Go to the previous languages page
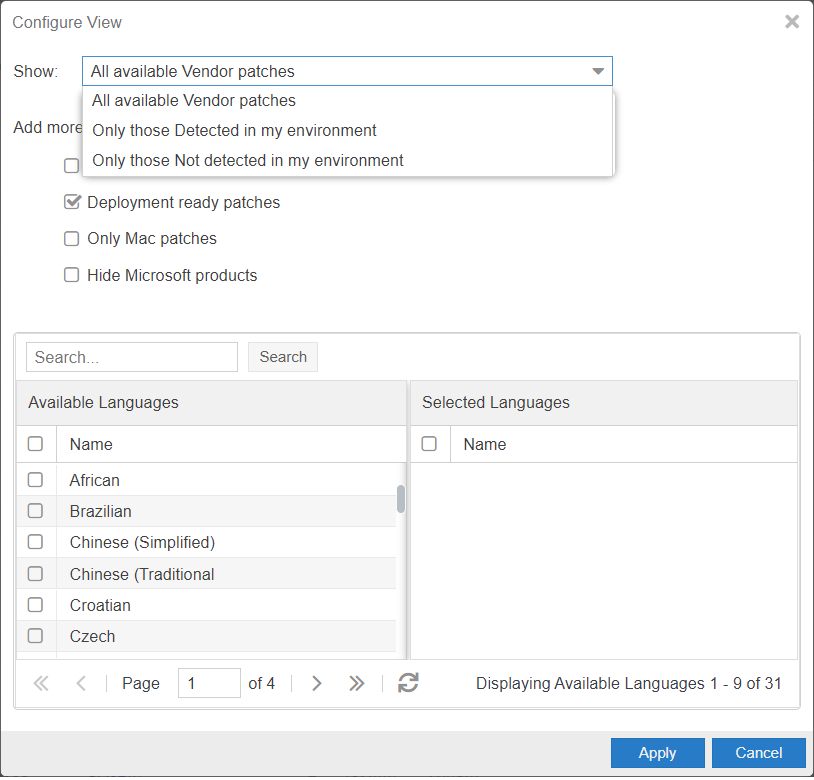The width and height of the screenshot is (814, 780). click(80, 683)
